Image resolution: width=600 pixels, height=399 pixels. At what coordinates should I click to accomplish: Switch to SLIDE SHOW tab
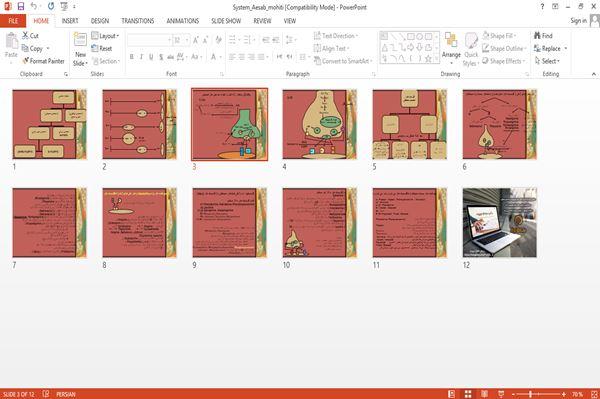click(x=226, y=21)
